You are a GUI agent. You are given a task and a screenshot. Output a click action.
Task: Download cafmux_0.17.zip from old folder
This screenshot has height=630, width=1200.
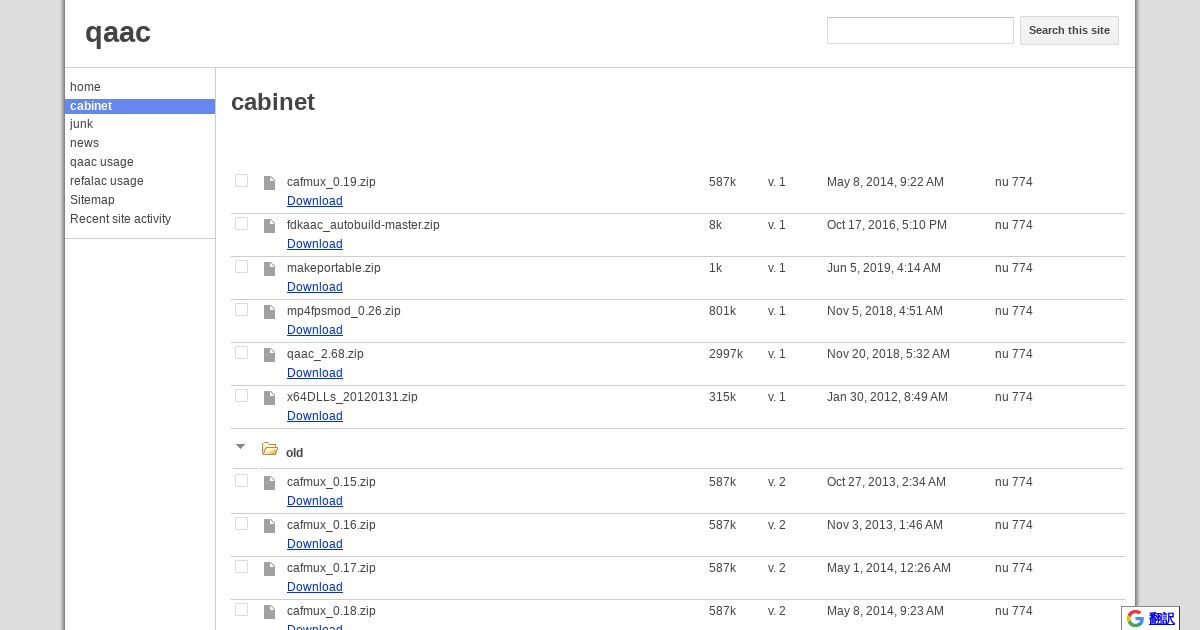pos(315,587)
